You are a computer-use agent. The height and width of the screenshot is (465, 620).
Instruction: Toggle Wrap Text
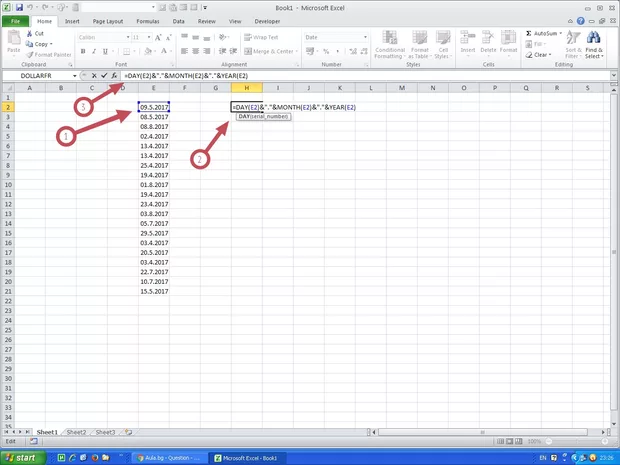(x=261, y=37)
